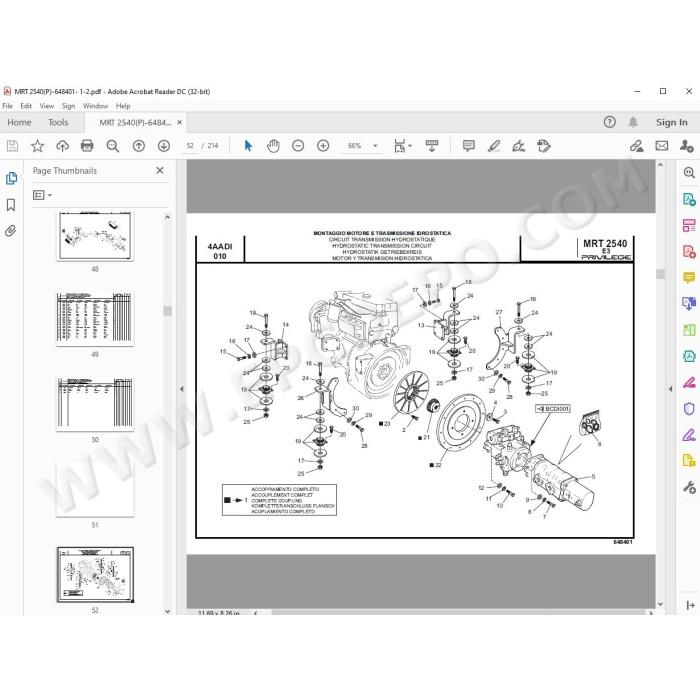Open thumbnail options dropdown
This screenshot has width=700, height=700.
(42, 195)
